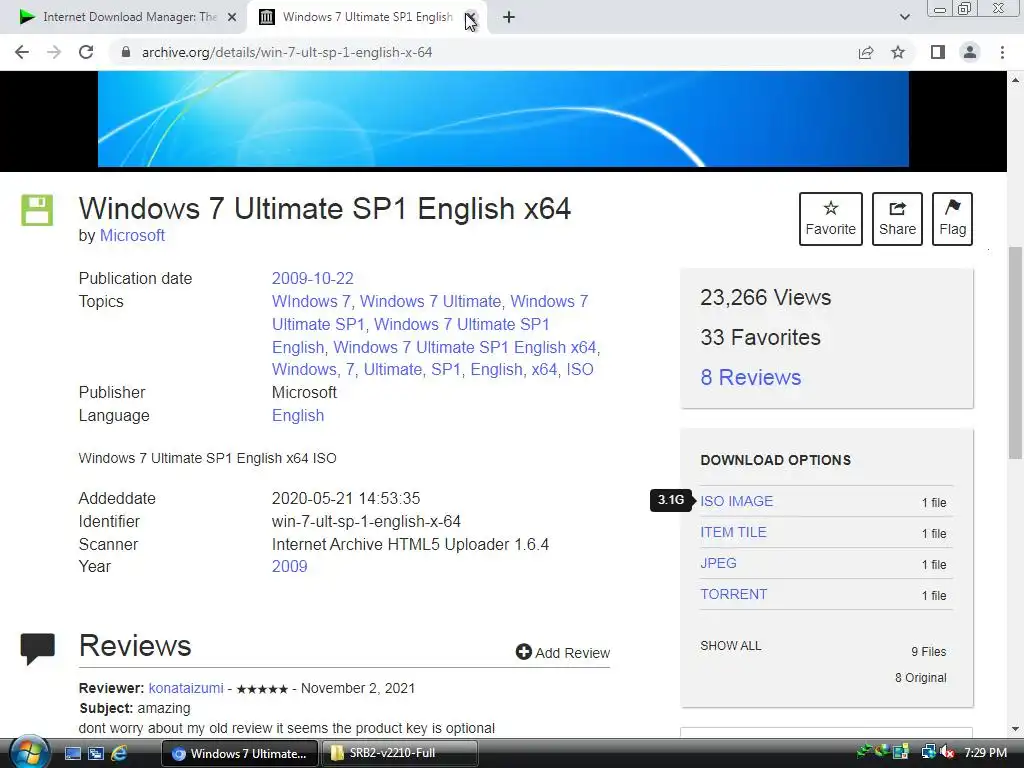Jump to the 8 Reviews link
The width and height of the screenshot is (1024, 768).
(x=750, y=377)
